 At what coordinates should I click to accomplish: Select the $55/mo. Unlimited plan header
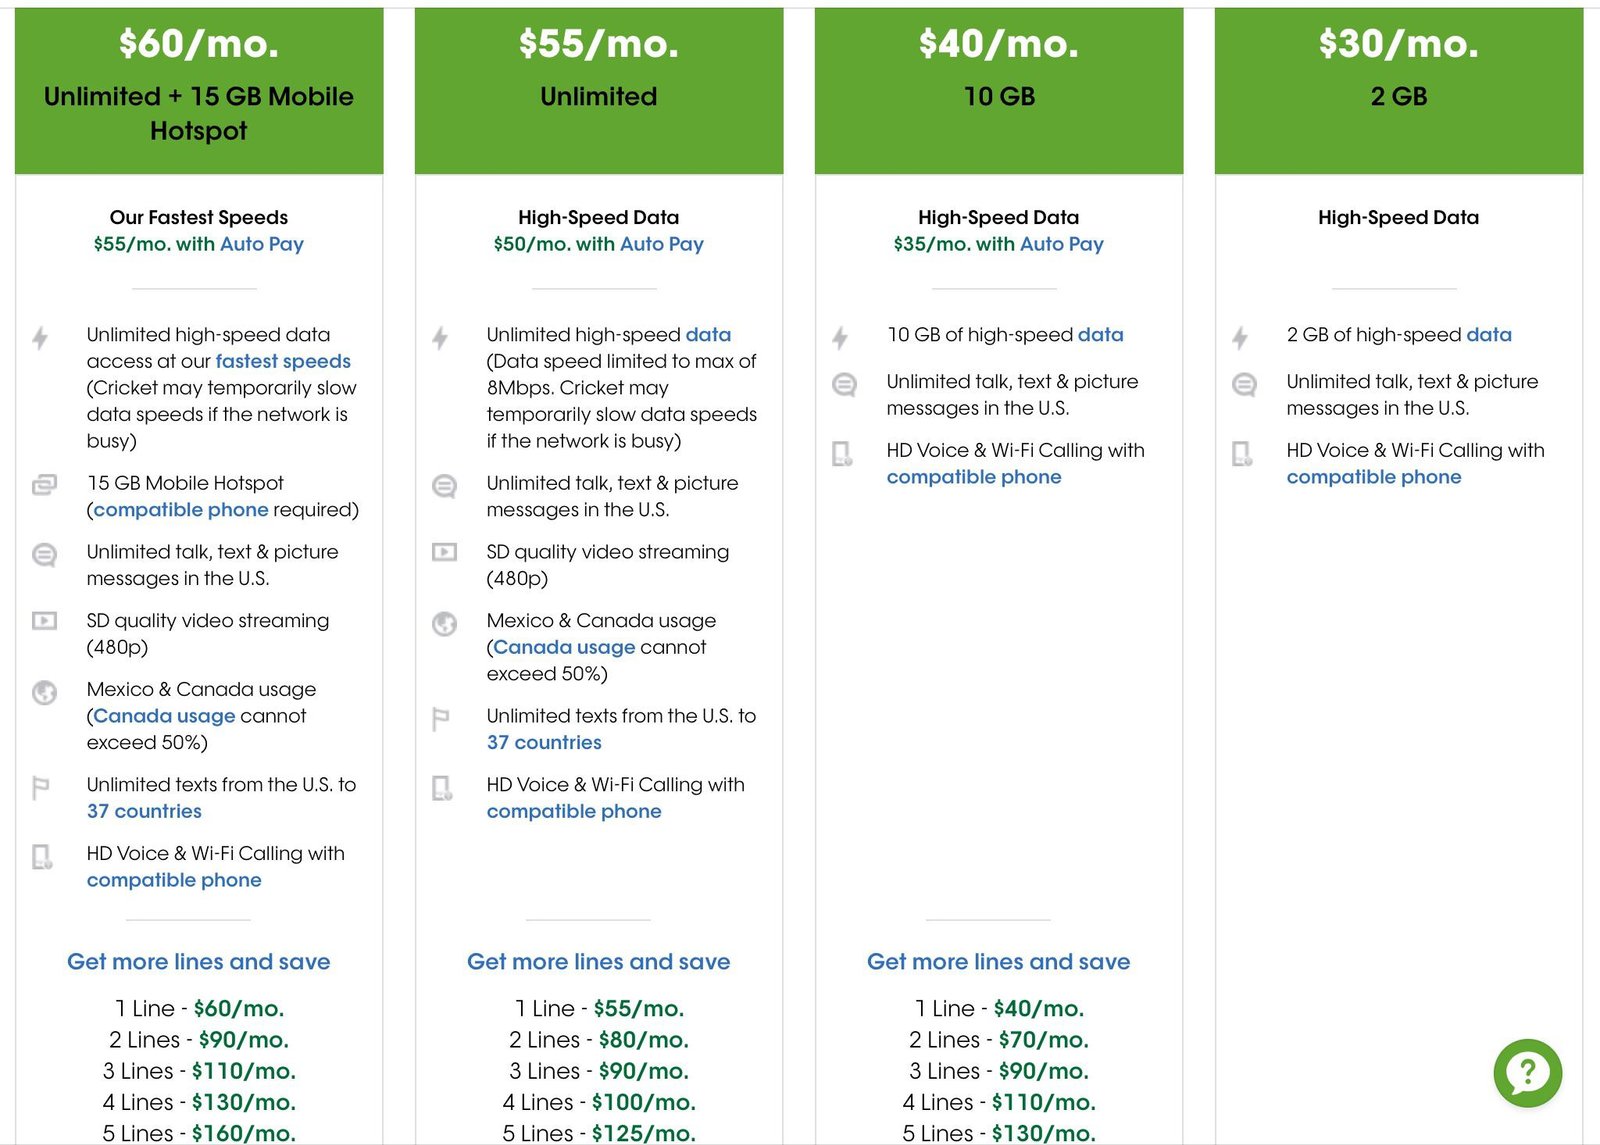pyautogui.click(x=599, y=91)
